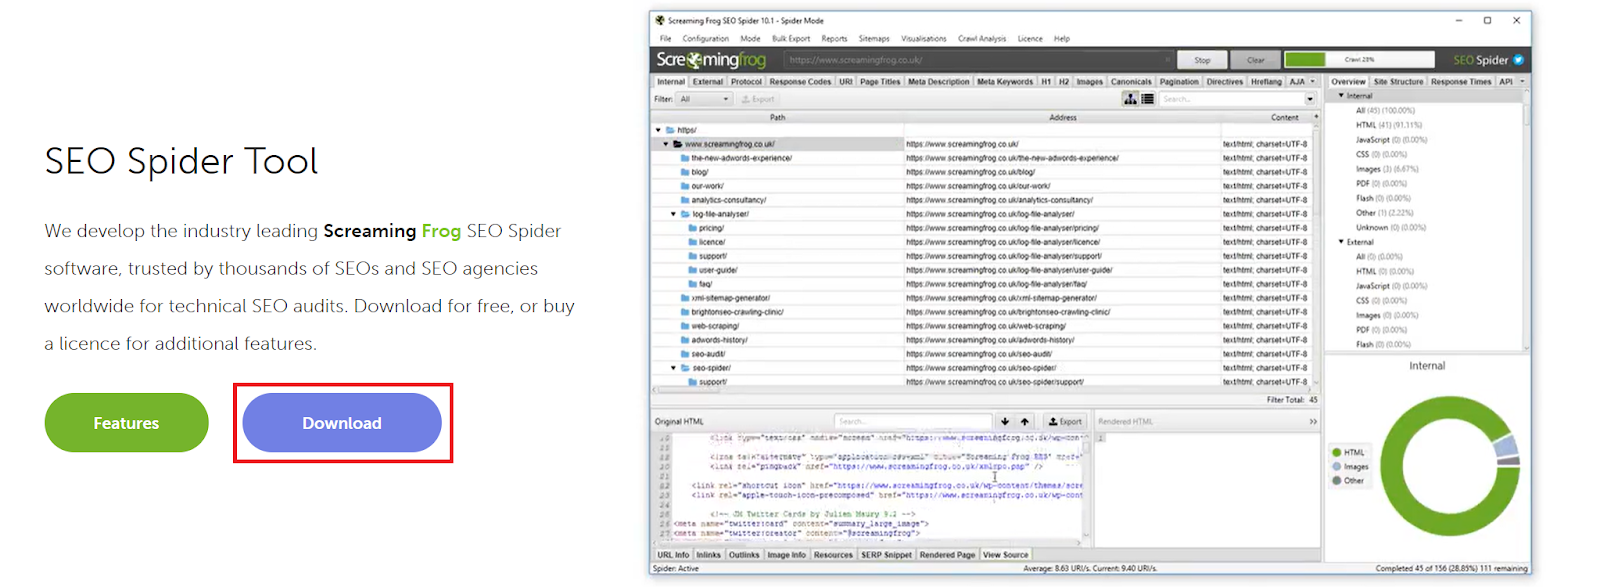Click the Other legend swatch
The image size is (1600, 587).
click(x=1337, y=481)
